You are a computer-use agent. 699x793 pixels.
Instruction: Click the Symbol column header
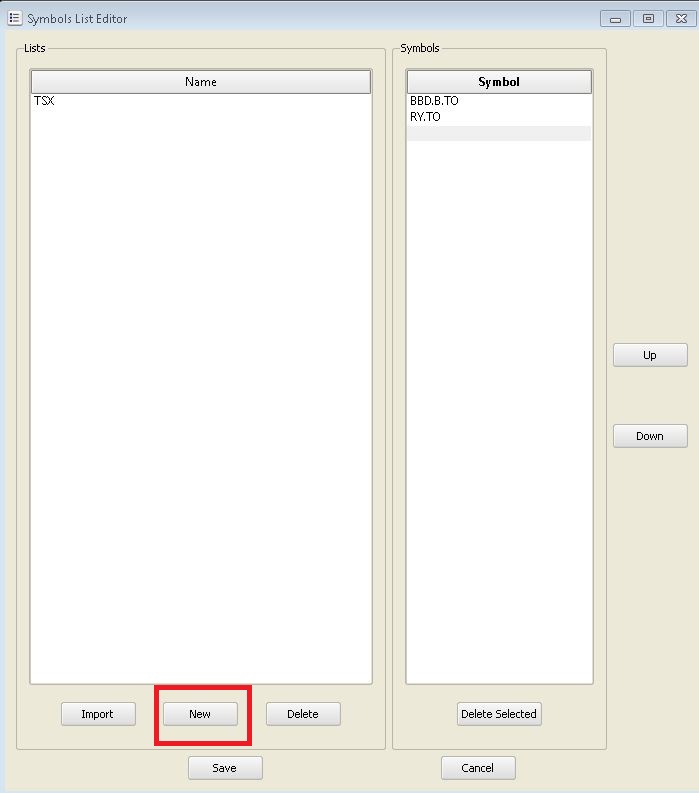click(x=499, y=82)
